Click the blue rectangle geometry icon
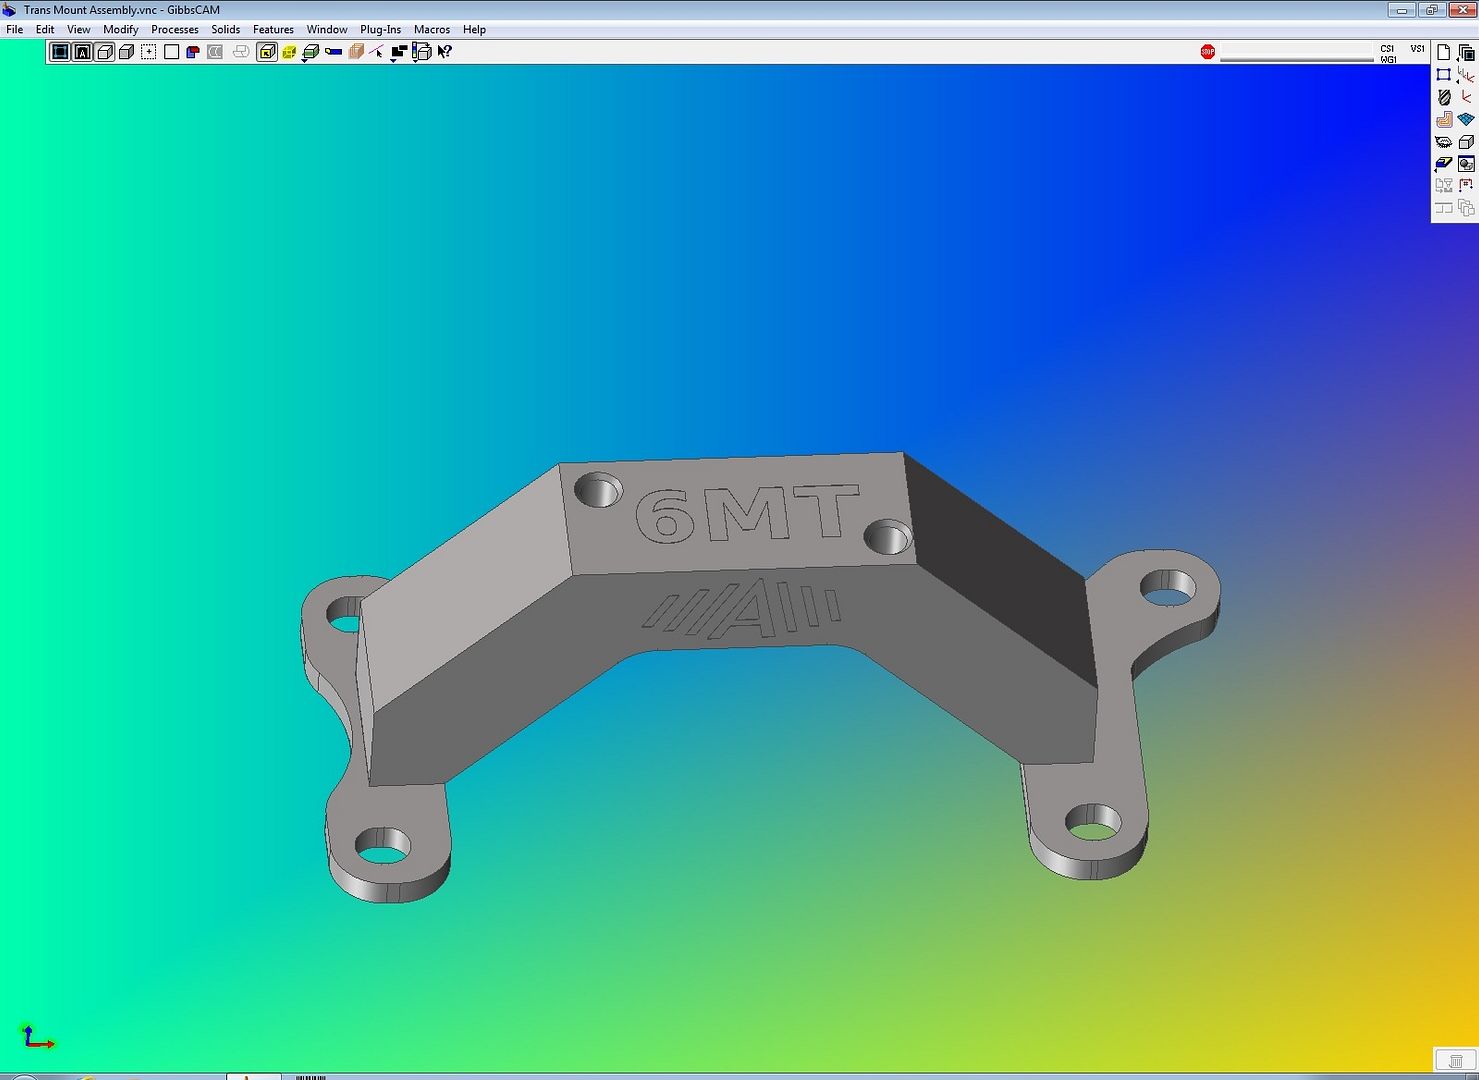 (1443, 75)
